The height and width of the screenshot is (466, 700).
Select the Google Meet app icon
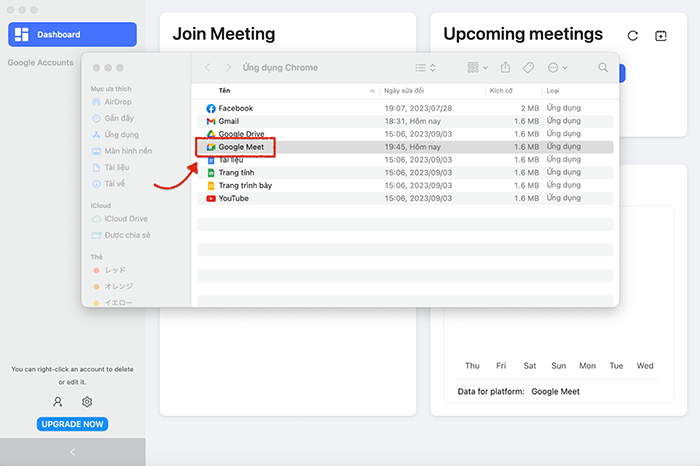[211, 147]
